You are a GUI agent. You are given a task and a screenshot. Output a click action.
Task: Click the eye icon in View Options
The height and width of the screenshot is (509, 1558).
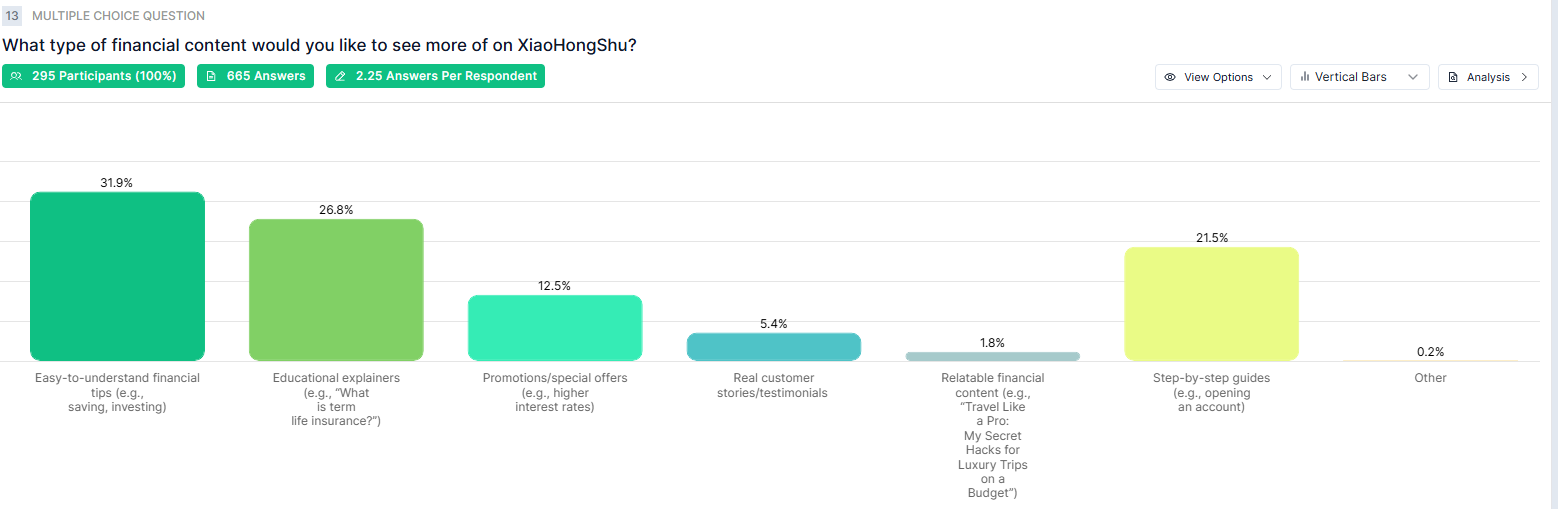[1170, 77]
